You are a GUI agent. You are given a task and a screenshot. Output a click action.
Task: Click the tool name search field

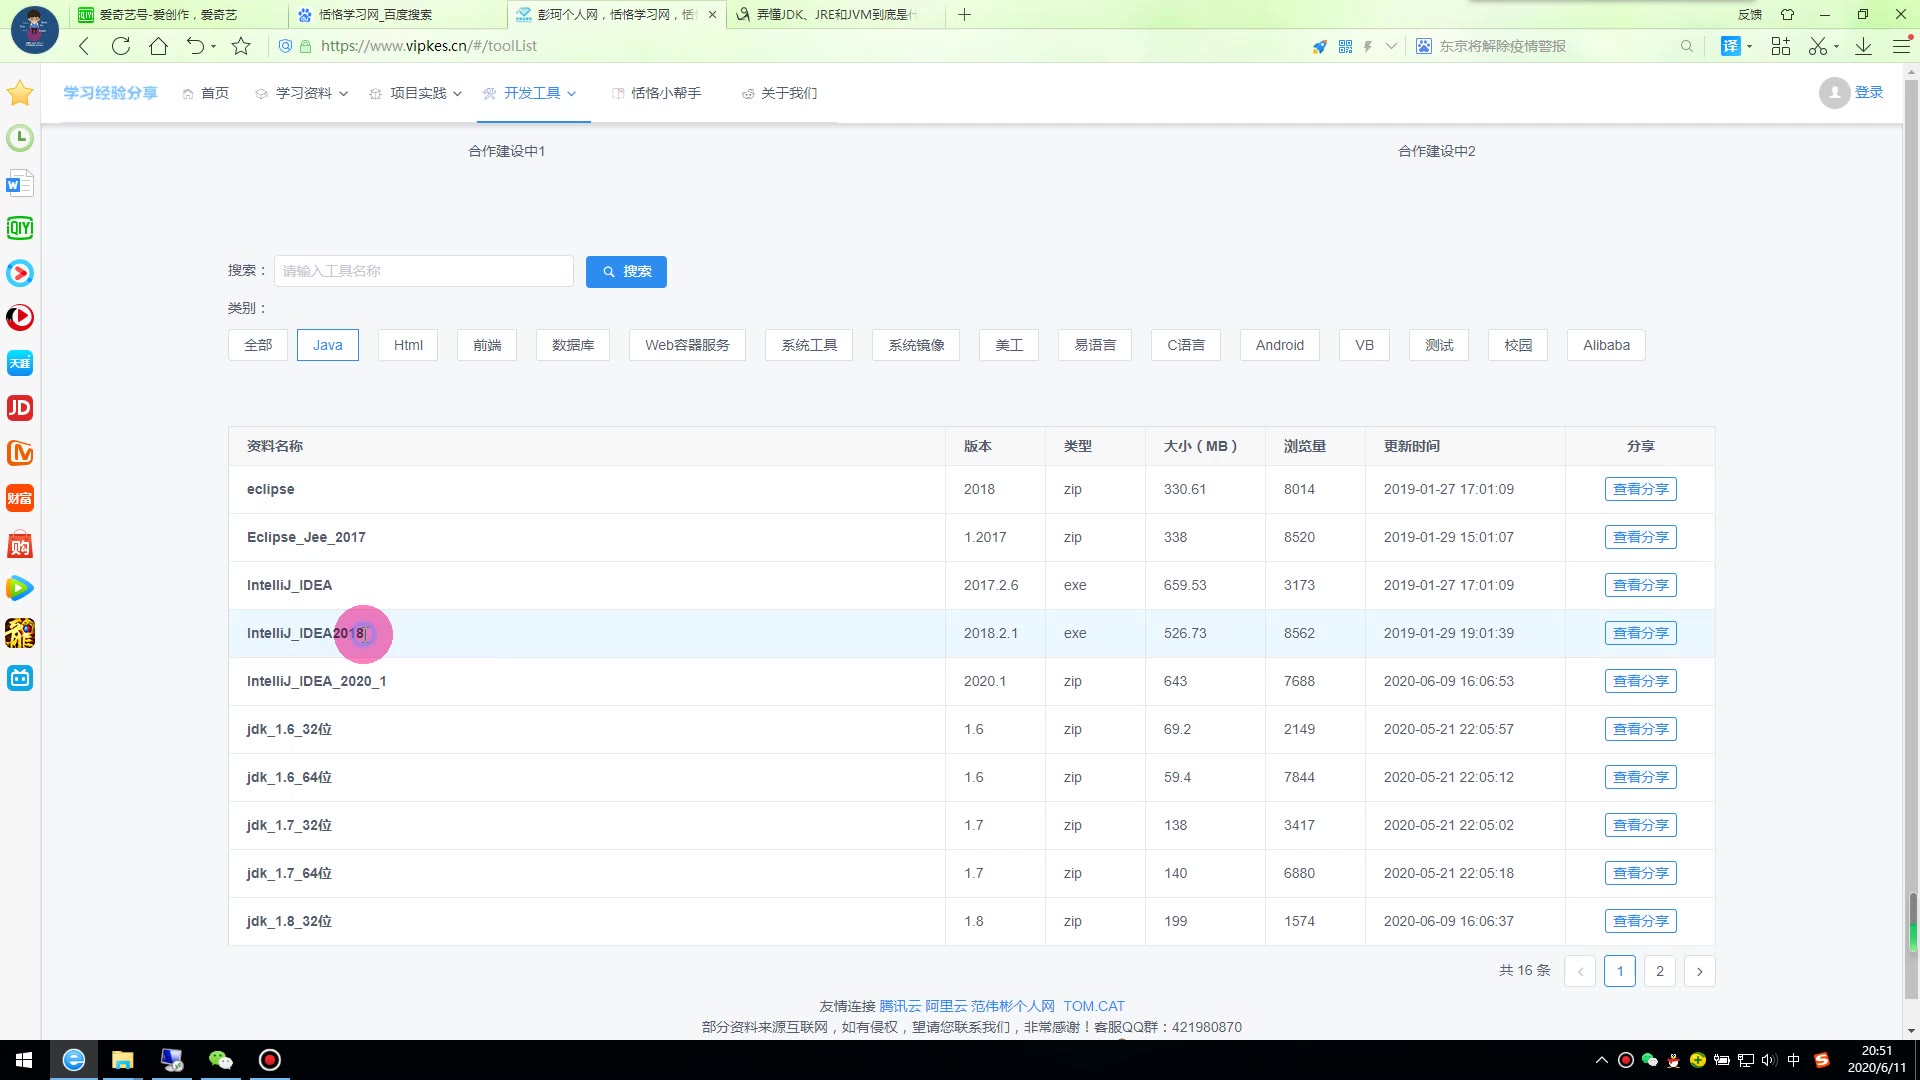tap(424, 271)
